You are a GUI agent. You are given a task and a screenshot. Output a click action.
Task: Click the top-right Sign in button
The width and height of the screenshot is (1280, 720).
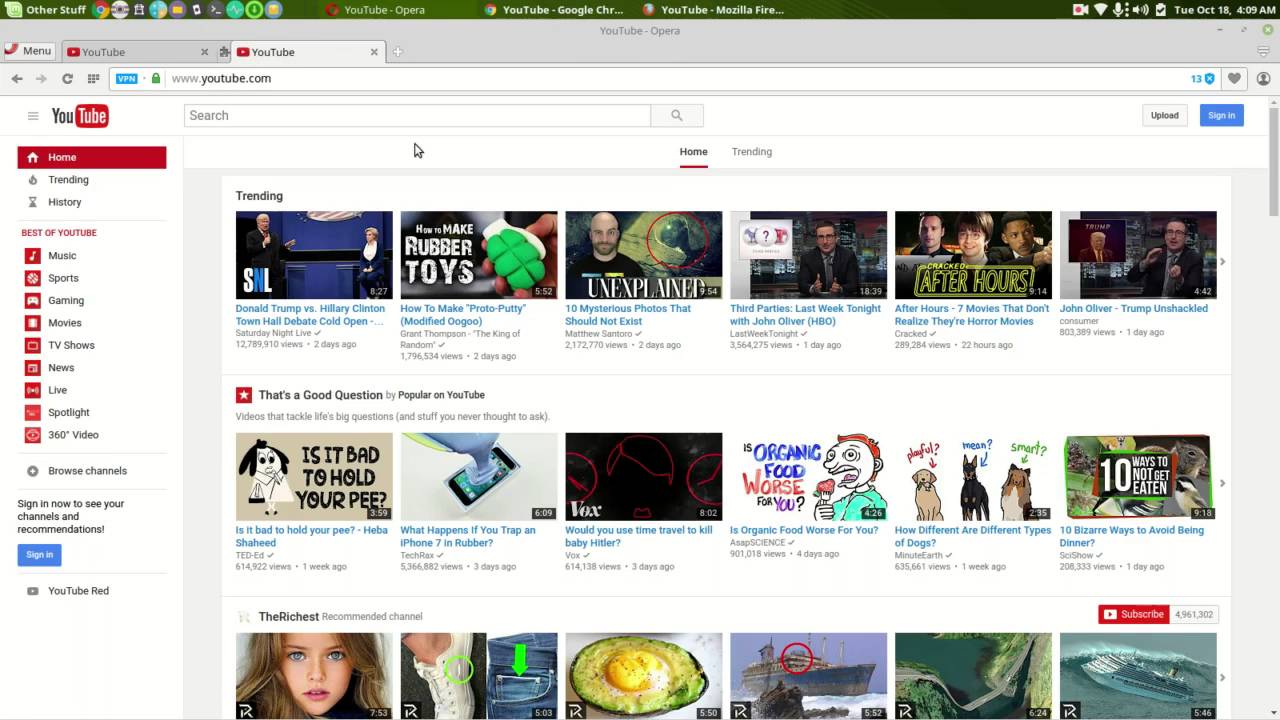tap(1222, 115)
